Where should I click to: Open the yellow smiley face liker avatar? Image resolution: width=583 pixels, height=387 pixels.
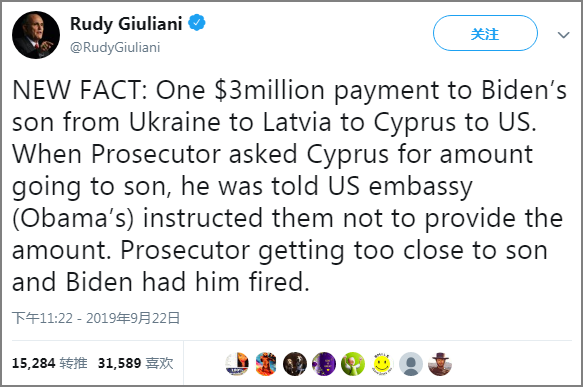[x=382, y=364]
